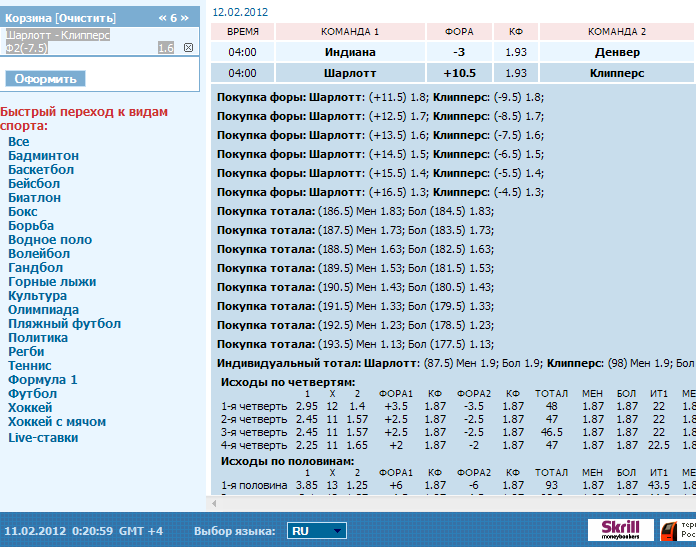Open the language selection dropdown RU

click(x=316, y=531)
